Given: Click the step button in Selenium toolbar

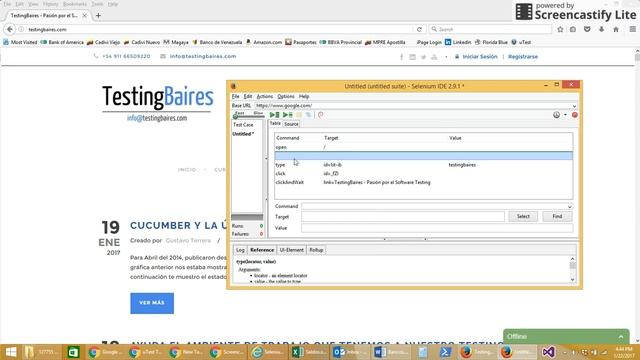Looking at the screenshot, I should 309,115.
